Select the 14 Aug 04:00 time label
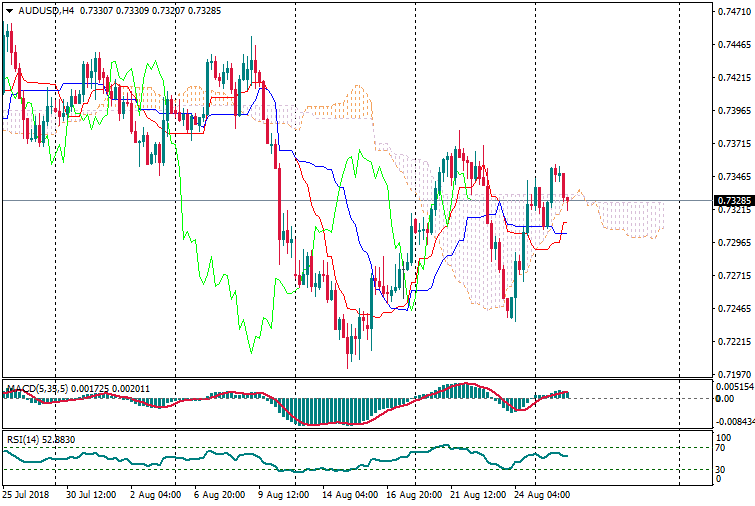The width and height of the screenshot is (755, 506). (x=348, y=494)
